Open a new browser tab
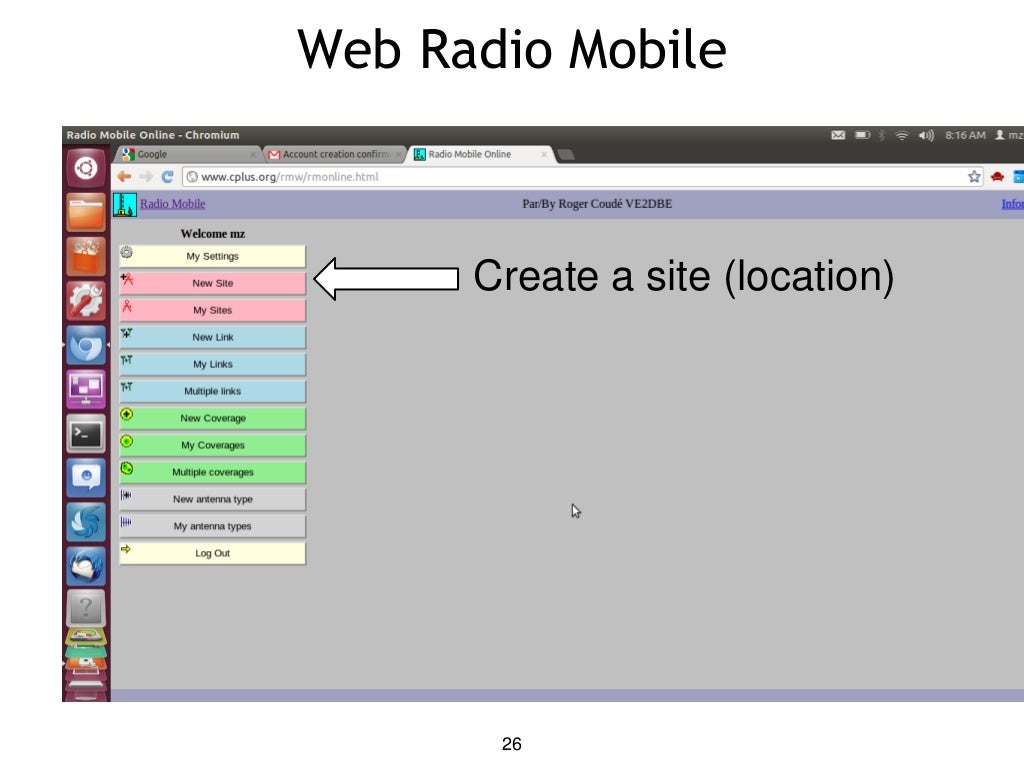The height and width of the screenshot is (769, 1024). [566, 155]
